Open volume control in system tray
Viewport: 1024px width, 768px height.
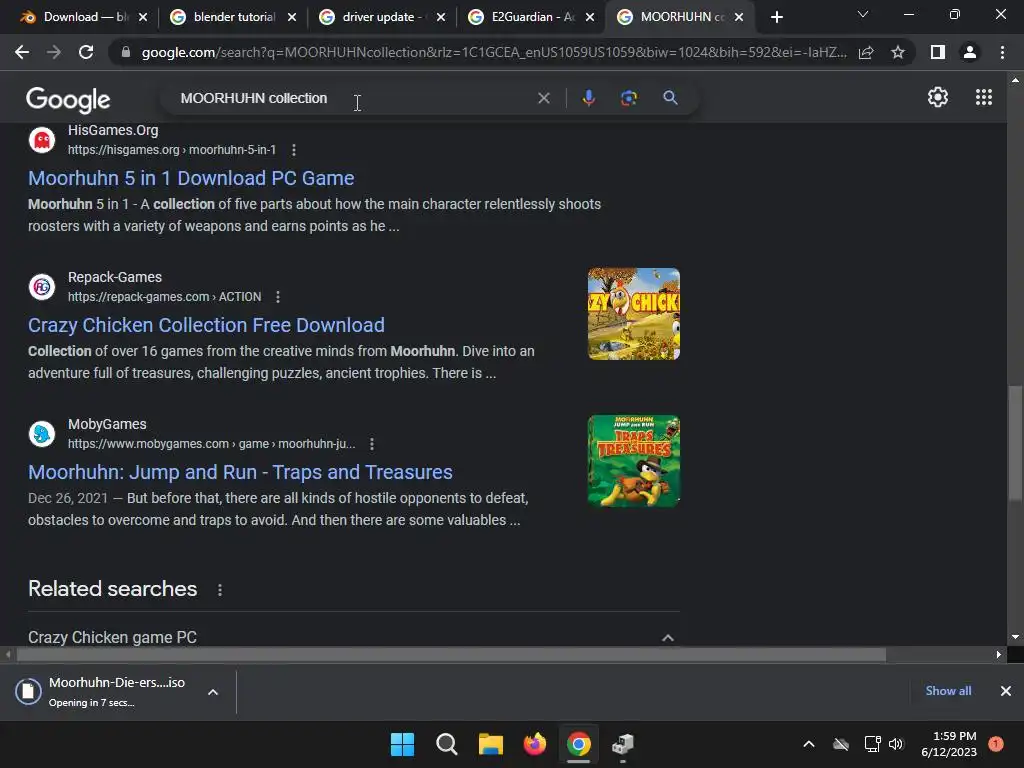pos(896,744)
